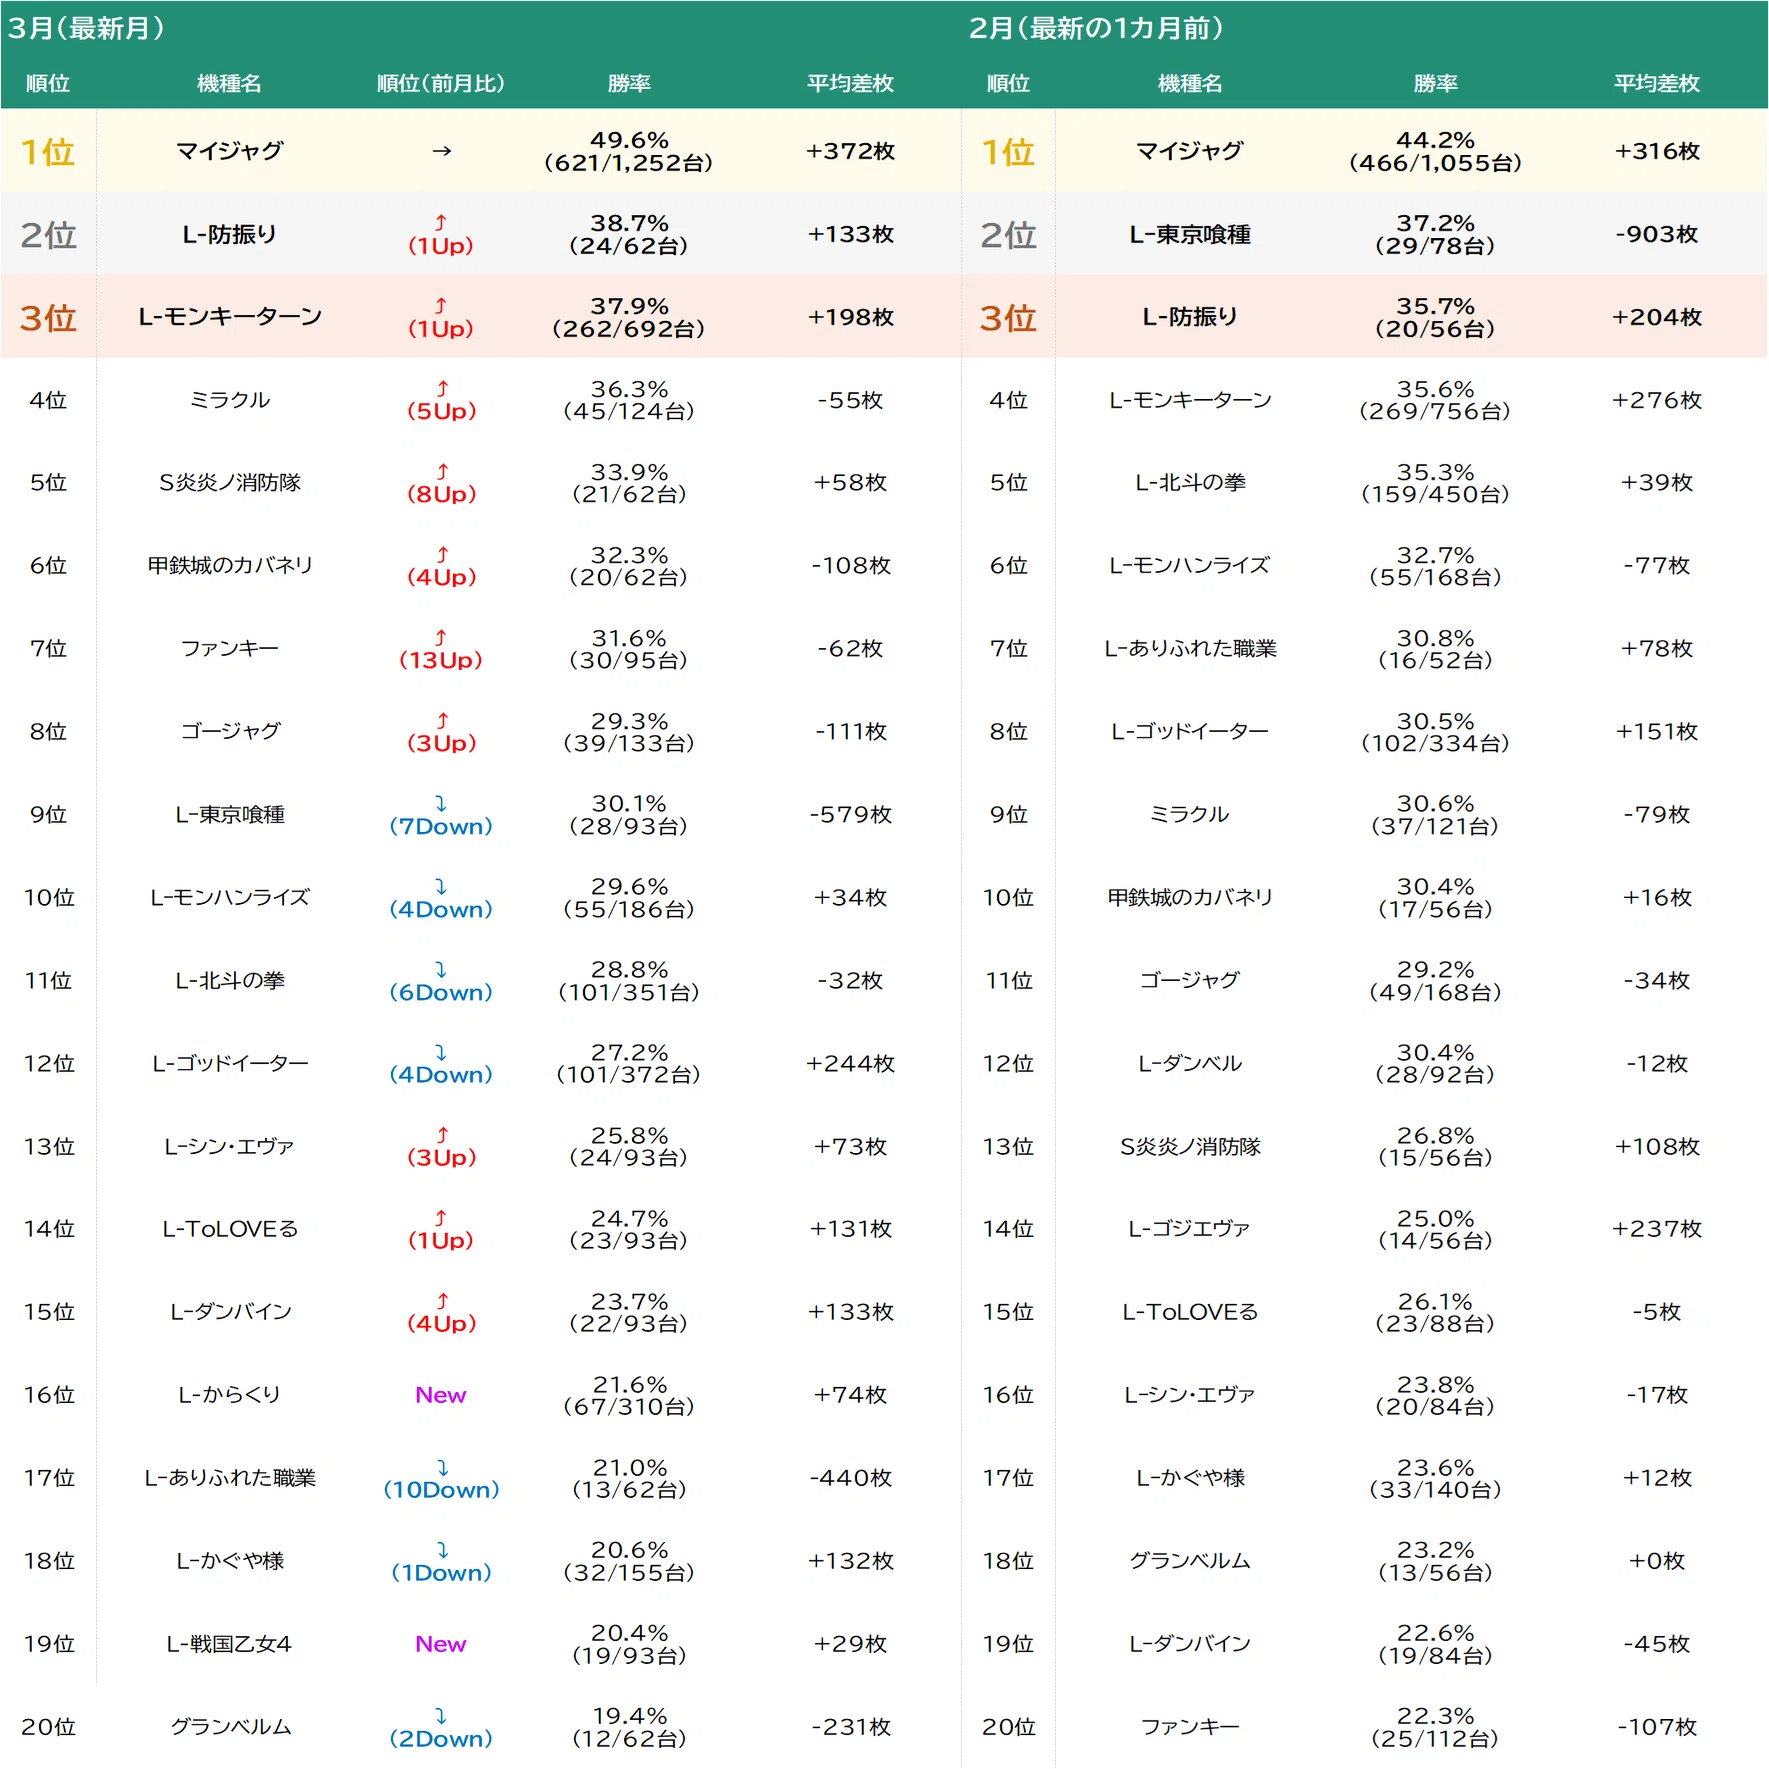Select the '+316枚' average difference
This screenshot has width=1769, height=1769.
pyautogui.click(x=1657, y=151)
